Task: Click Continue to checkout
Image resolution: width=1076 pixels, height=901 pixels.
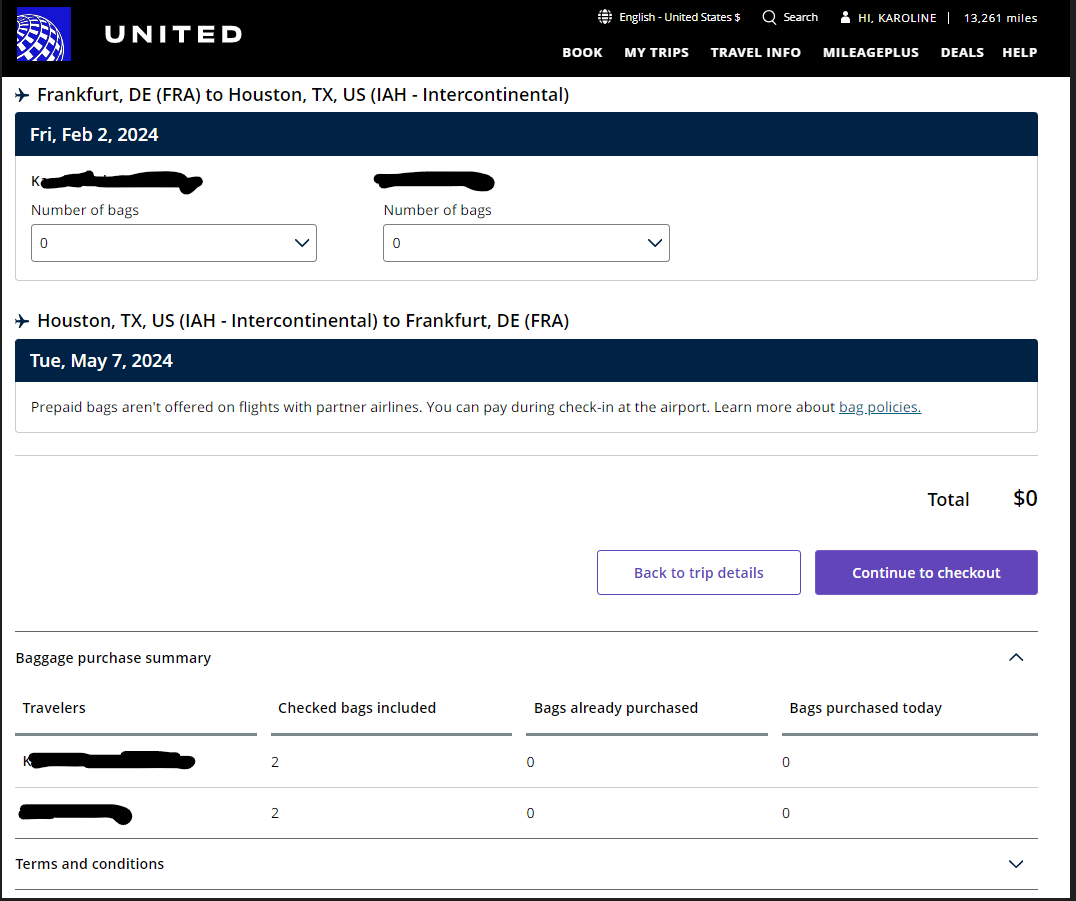Action: click(925, 572)
